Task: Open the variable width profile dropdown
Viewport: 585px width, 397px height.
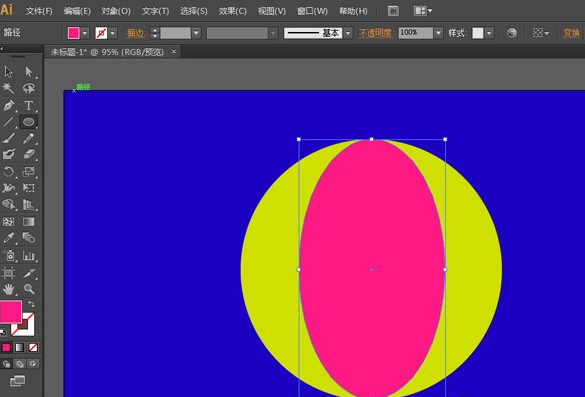Action: click(273, 33)
